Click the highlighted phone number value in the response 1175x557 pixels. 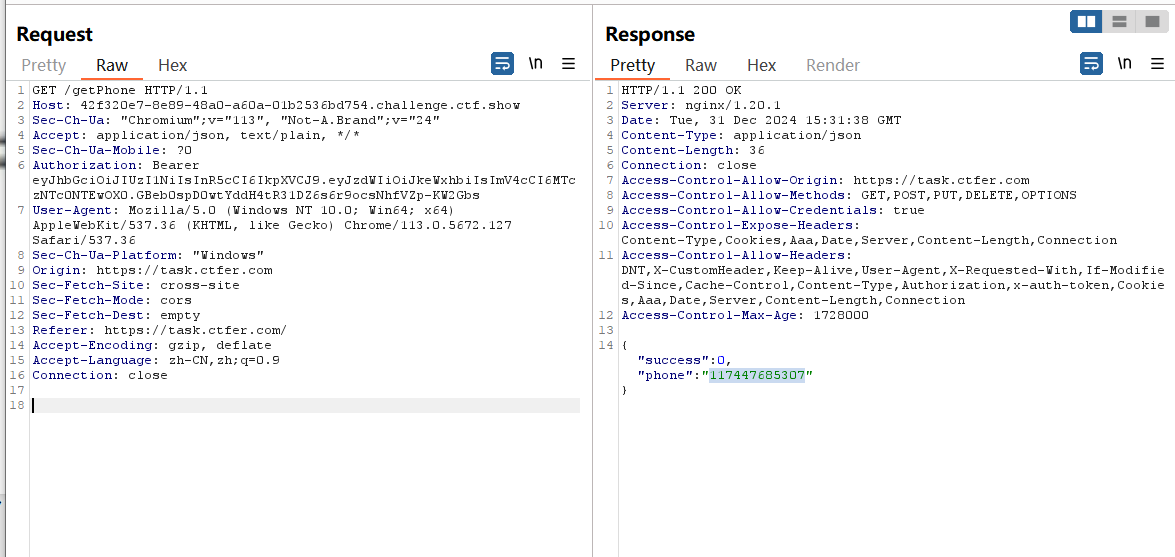(x=756, y=375)
